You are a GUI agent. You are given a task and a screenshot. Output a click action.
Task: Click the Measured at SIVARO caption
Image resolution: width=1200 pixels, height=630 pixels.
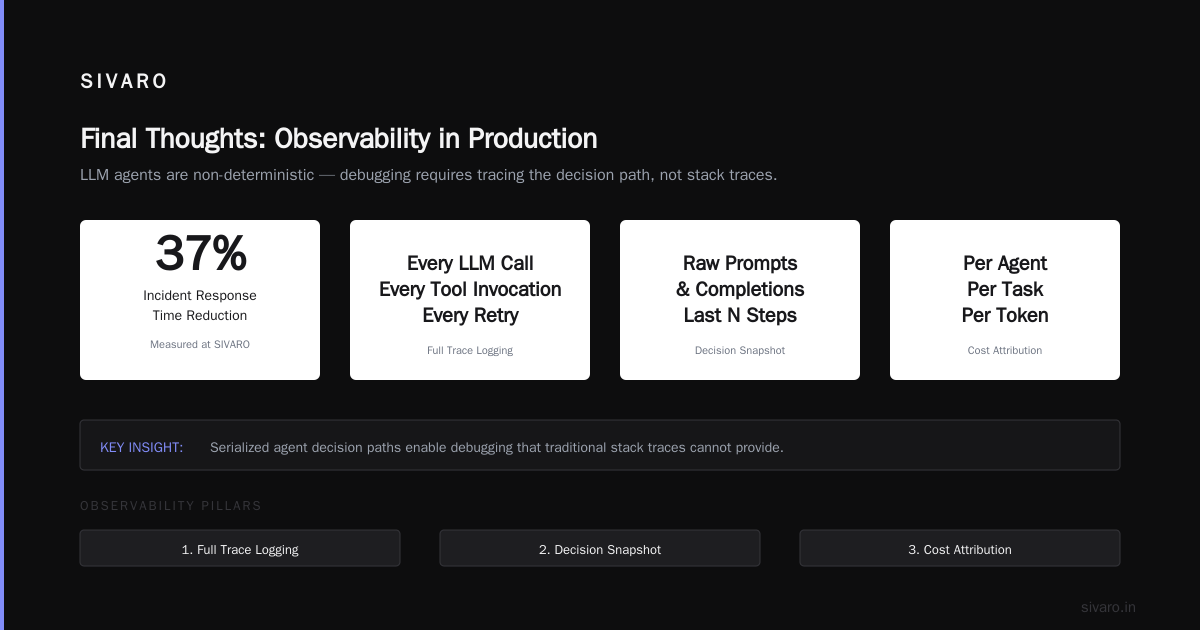click(x=200, y=344)
